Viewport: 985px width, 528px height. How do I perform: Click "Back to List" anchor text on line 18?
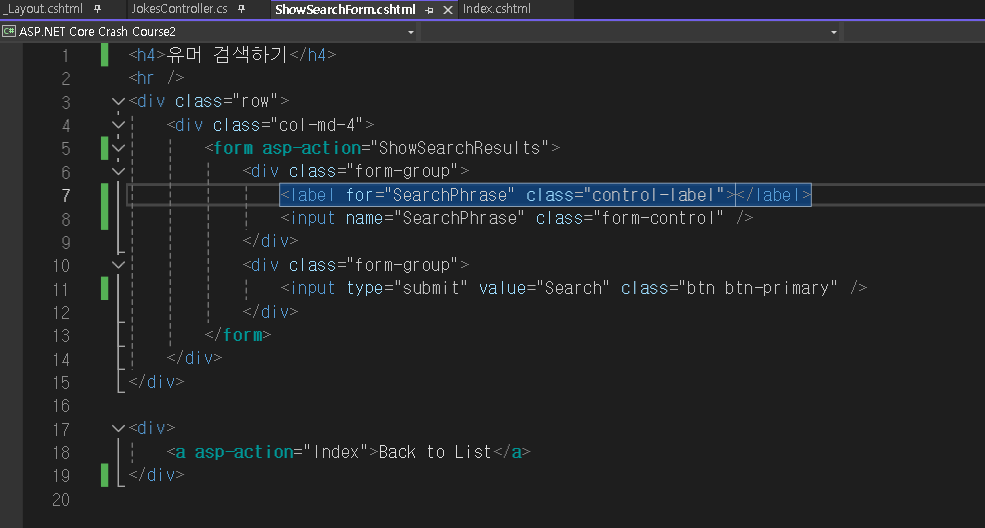pyautogui.click(x=435, y=451)
